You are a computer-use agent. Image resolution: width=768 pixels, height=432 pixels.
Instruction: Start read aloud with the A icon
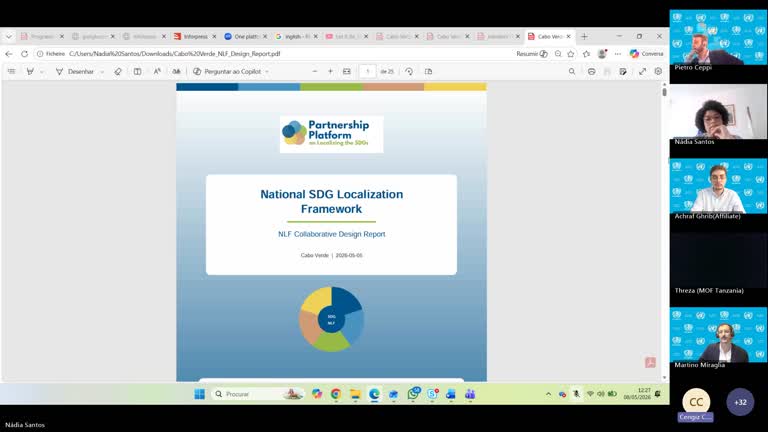coord(157,72)
